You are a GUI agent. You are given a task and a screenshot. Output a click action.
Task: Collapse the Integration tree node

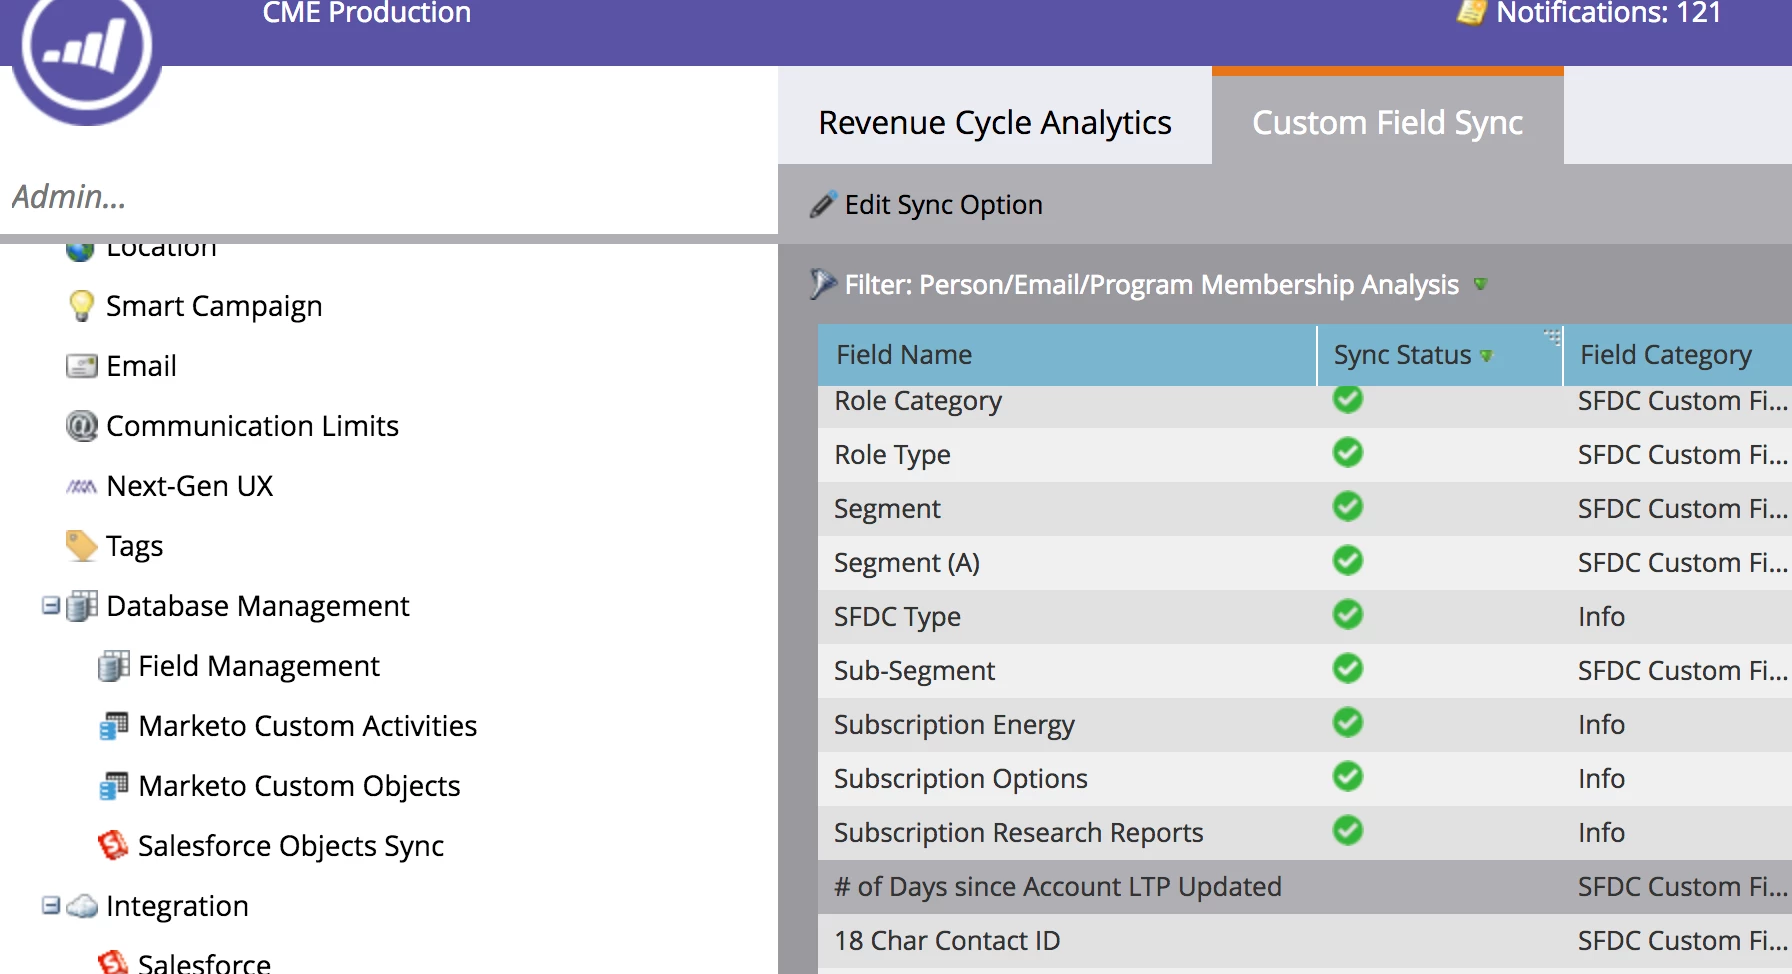pyautogui.click(x=50, y=906)
